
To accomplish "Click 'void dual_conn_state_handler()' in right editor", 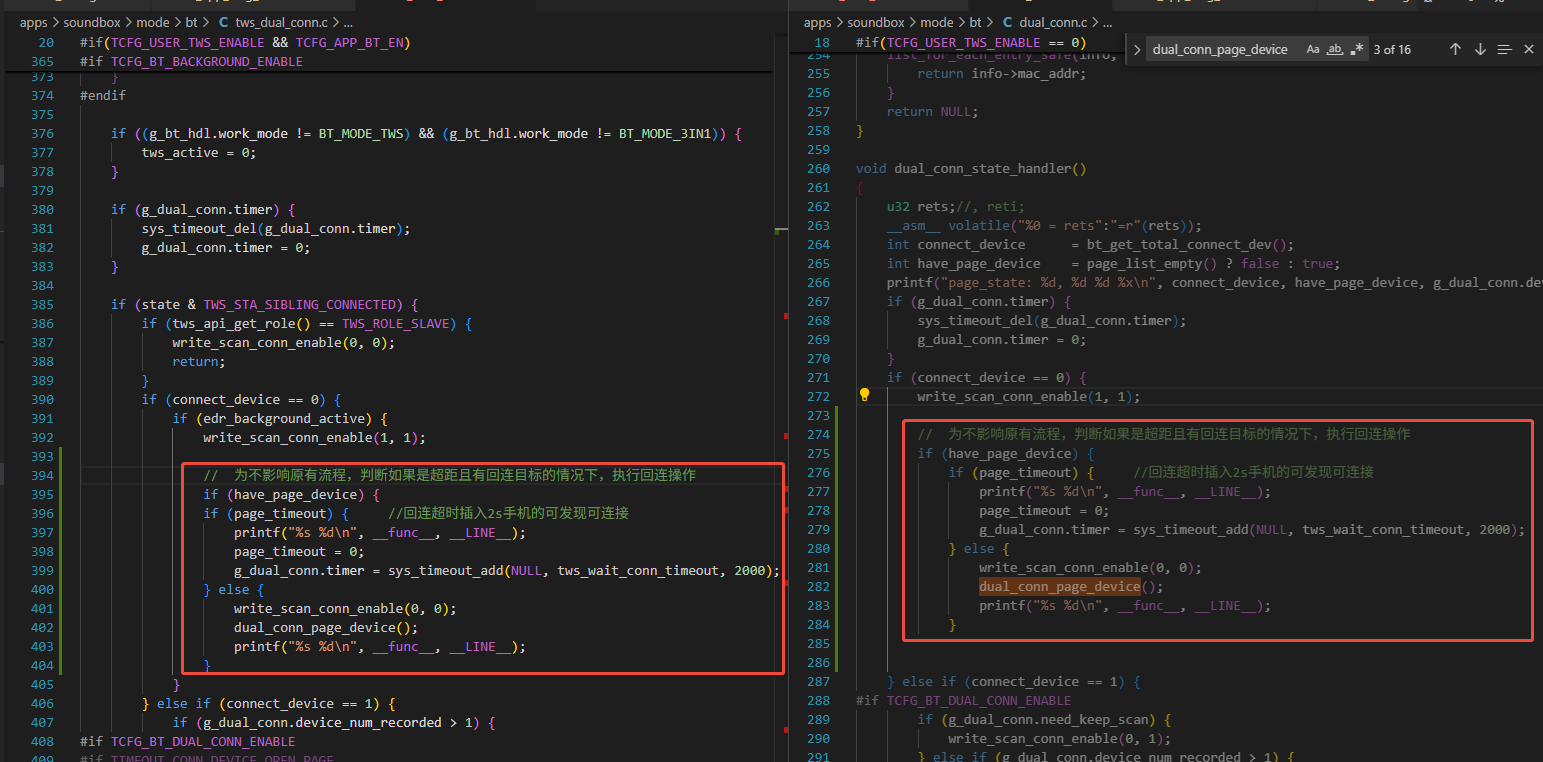I will click(971, 168).
